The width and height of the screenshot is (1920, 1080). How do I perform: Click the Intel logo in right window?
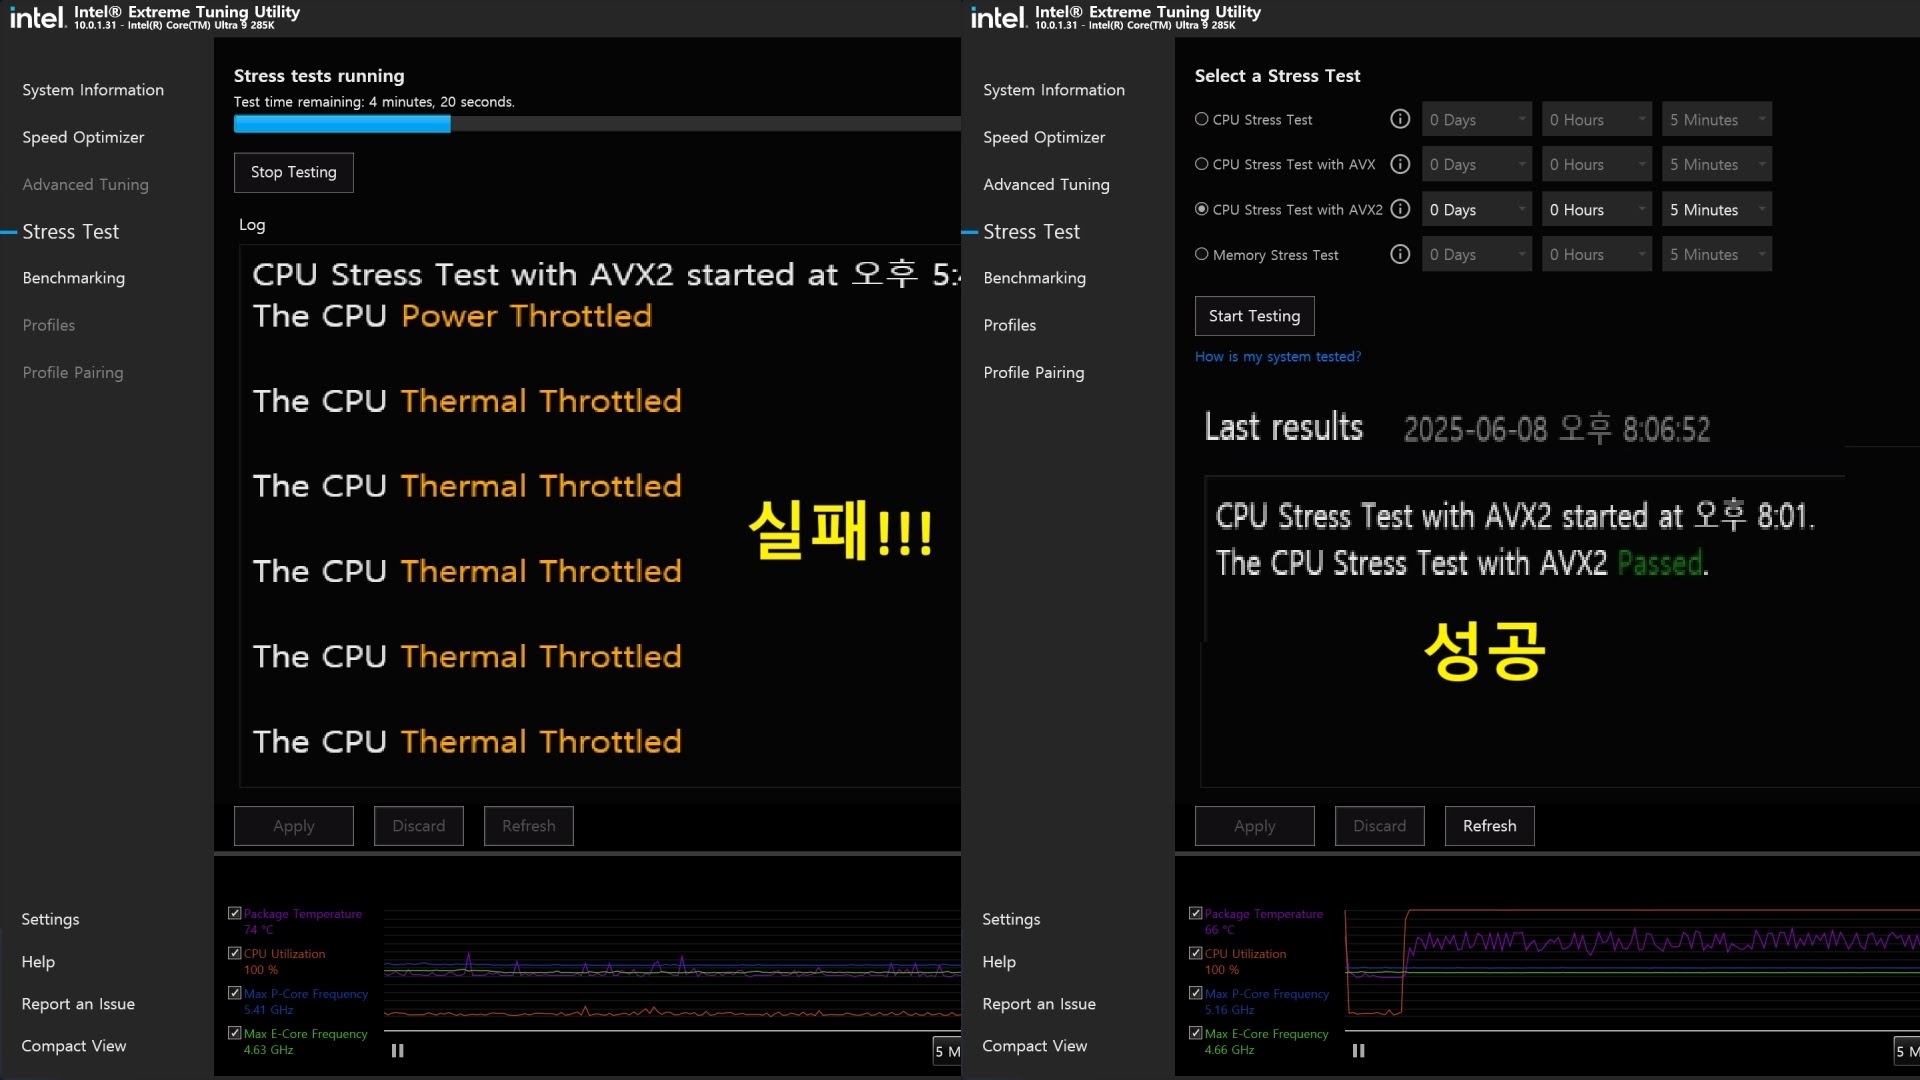pyautogui.click(x=998, y=17)
